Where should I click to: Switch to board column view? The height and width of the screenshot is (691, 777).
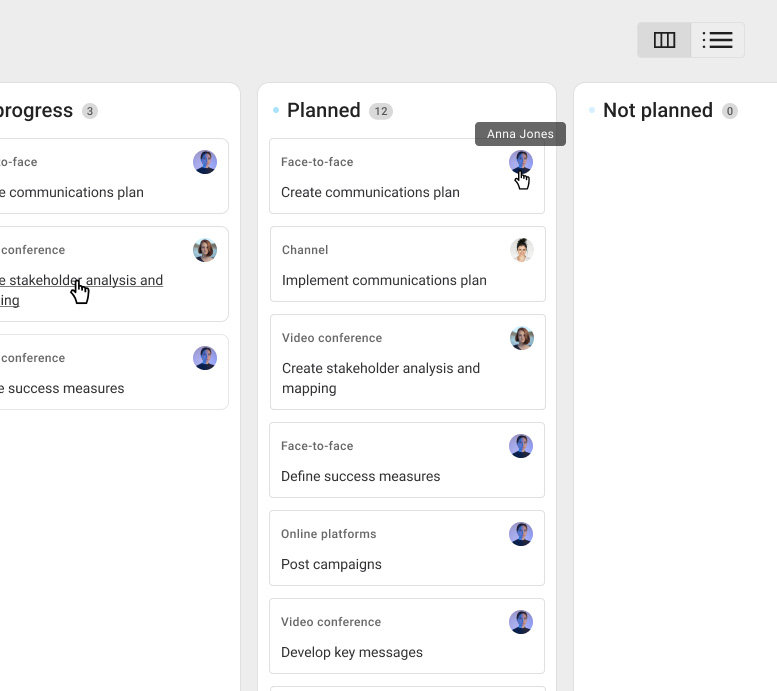[x=664, y=40]
